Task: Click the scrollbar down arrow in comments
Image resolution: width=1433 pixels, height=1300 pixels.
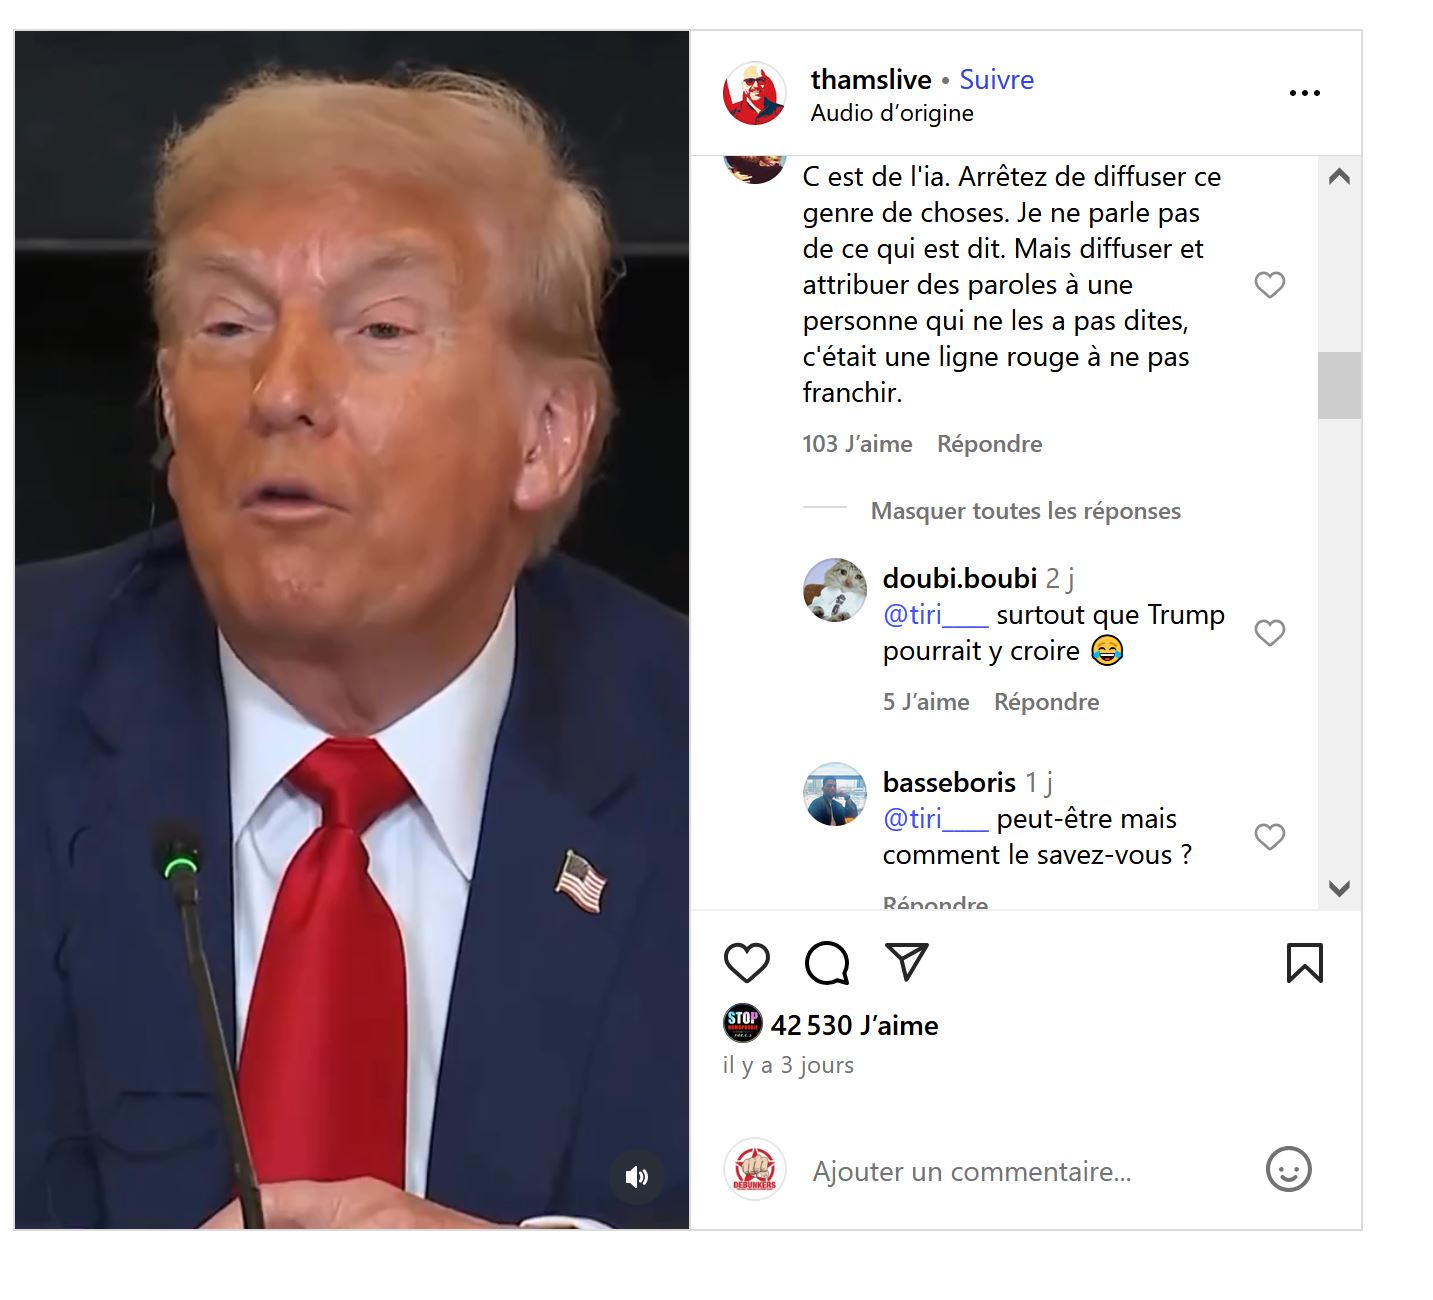Action: 1339,888
